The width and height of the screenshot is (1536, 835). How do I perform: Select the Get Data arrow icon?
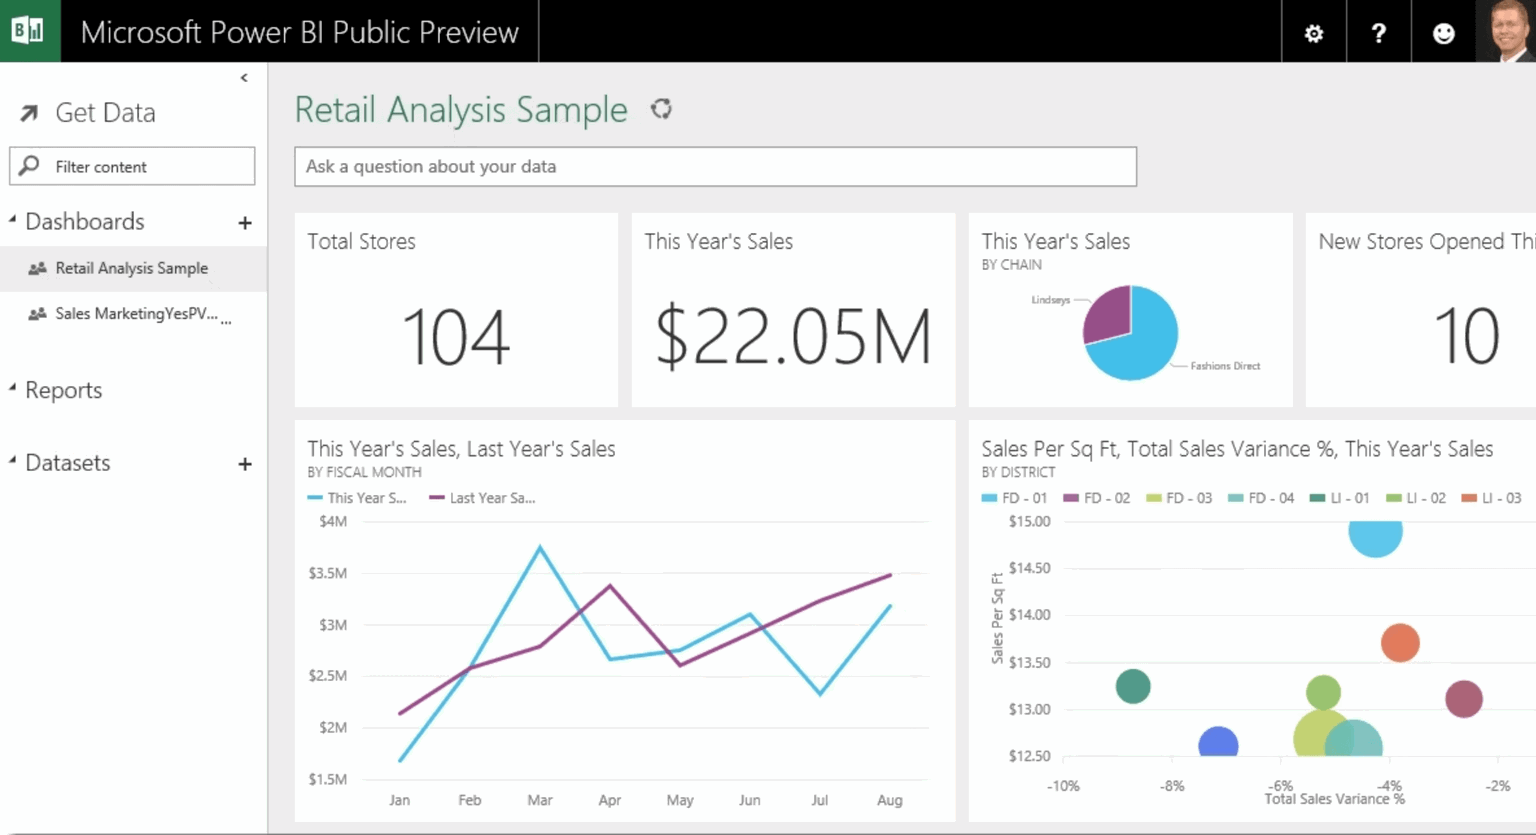30,112
